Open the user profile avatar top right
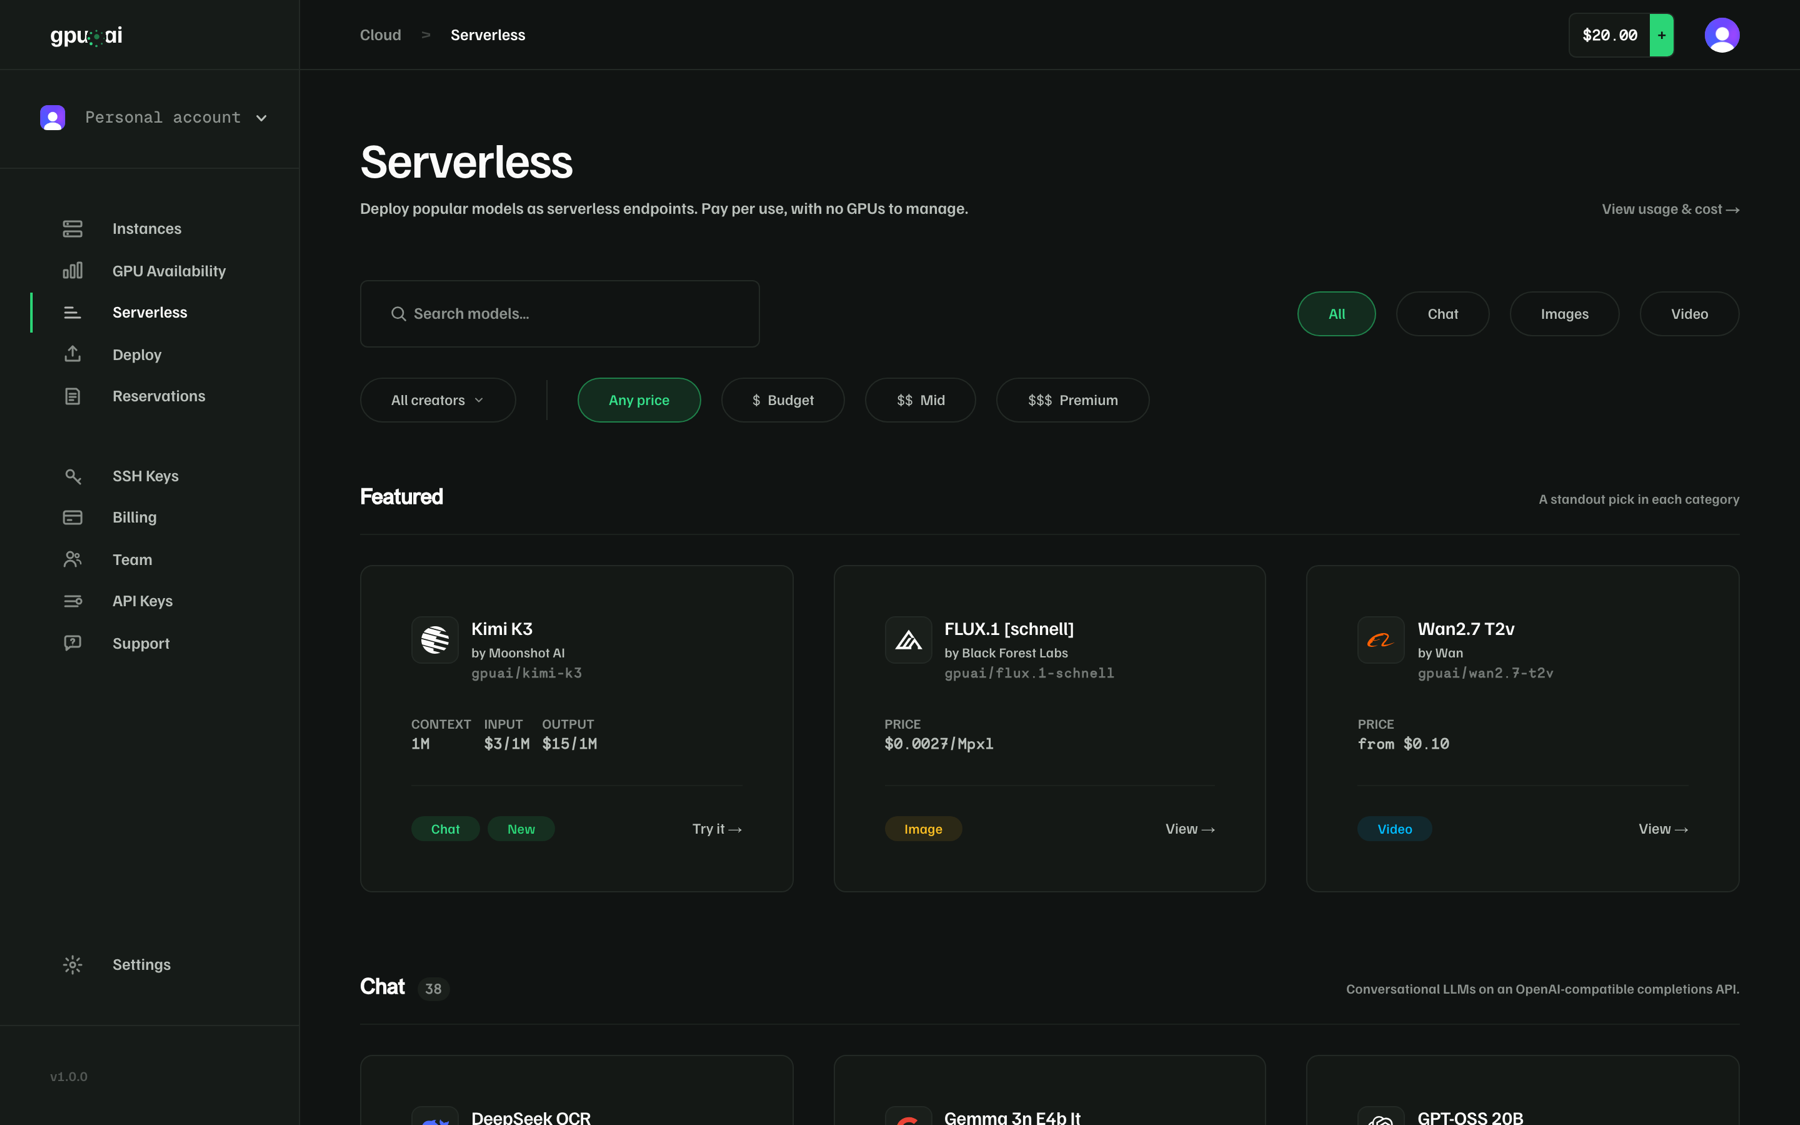 (1721, 35)
